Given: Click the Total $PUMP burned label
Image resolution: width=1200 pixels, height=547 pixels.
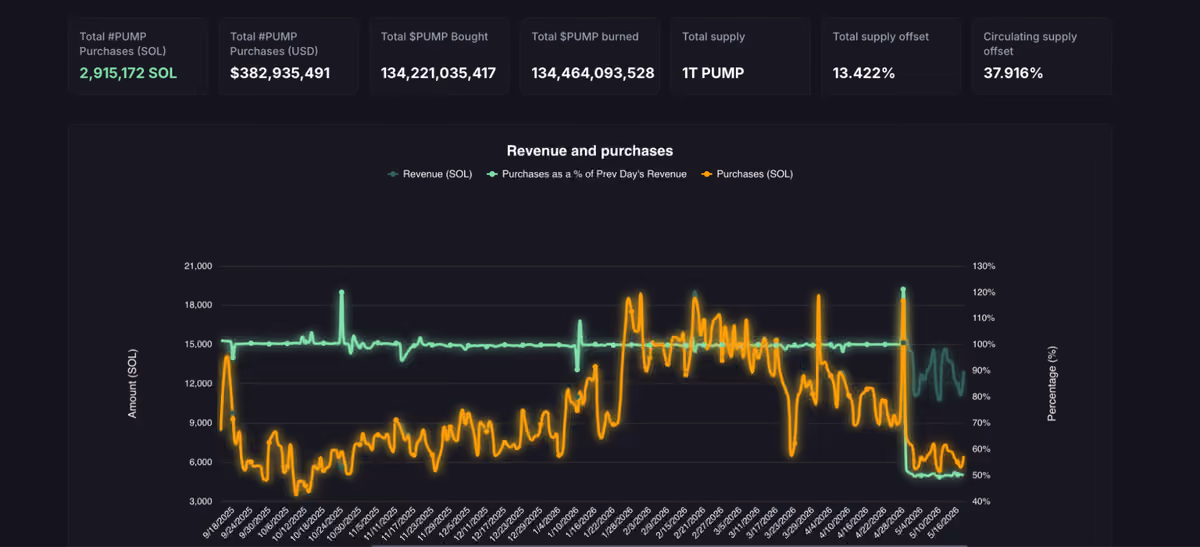Looking at the screenshot, I should (x=586, y=37).
